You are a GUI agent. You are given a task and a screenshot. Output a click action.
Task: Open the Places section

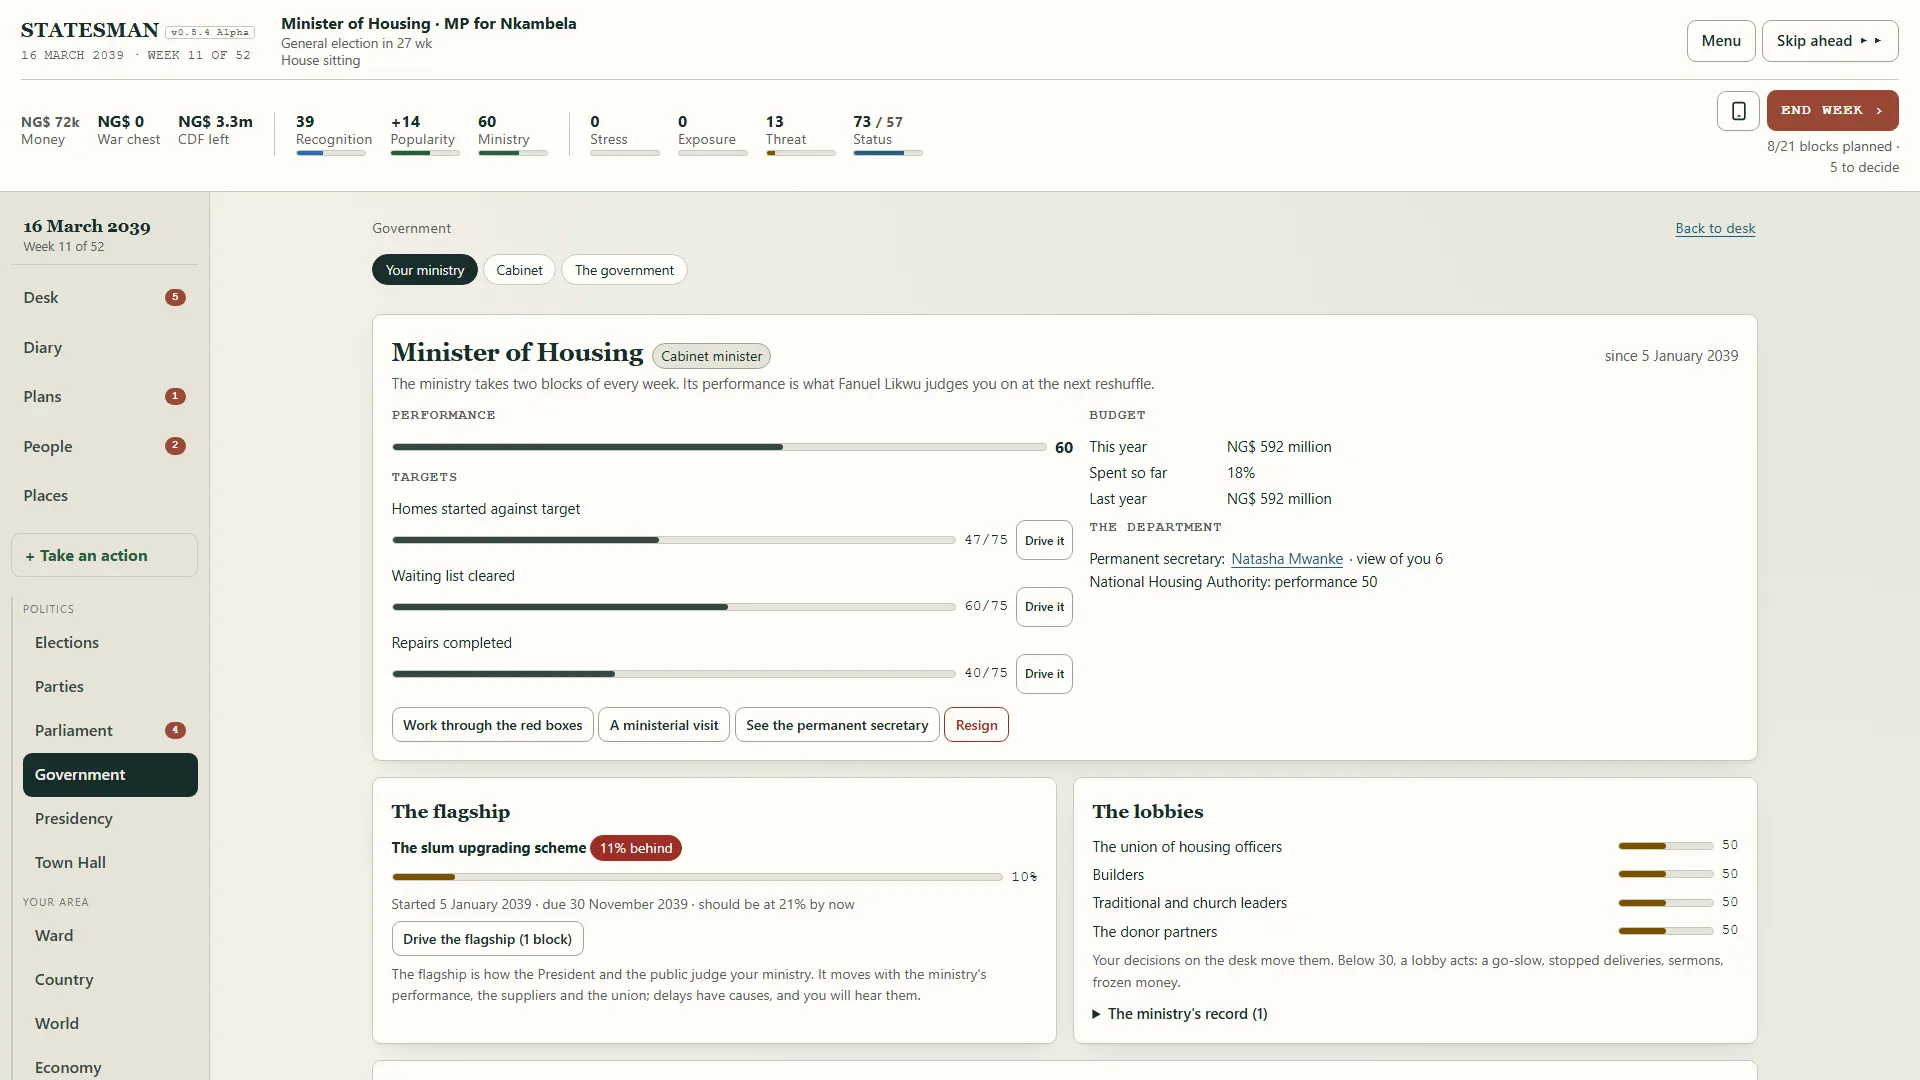tap(104, 495)
